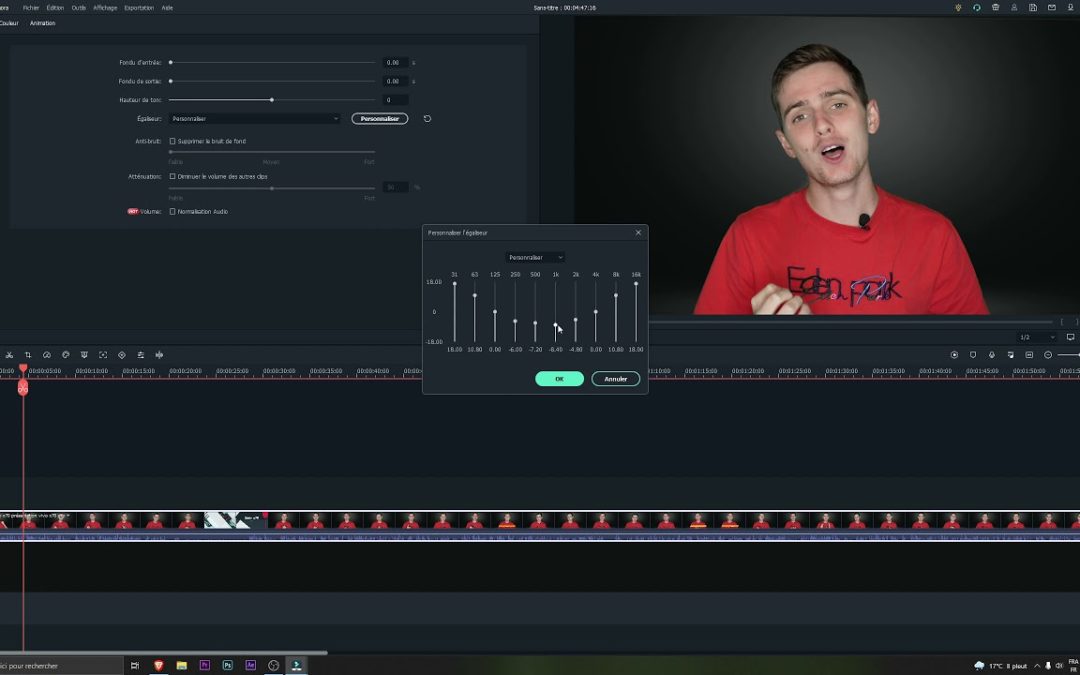This screenshot has height=675, width=1080.
Task: Click the marker shield icon
Action: click(x=973, y=355)
